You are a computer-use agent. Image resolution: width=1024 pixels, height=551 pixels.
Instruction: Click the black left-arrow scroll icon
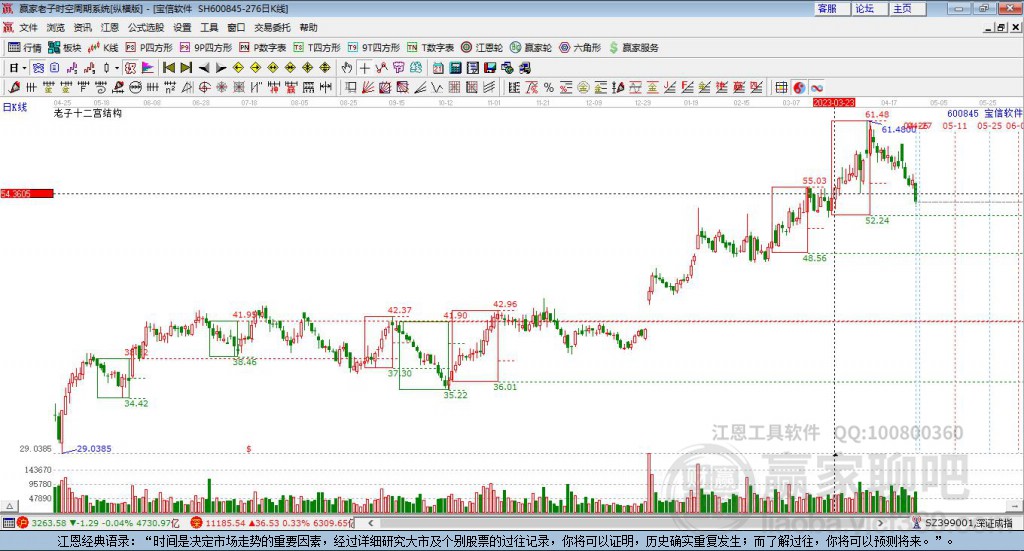pyautogui.click(x=204, y=68)
